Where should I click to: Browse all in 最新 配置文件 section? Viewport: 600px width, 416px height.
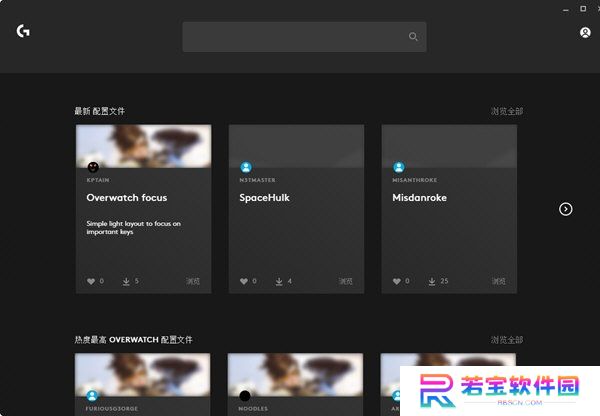point(507,111)
